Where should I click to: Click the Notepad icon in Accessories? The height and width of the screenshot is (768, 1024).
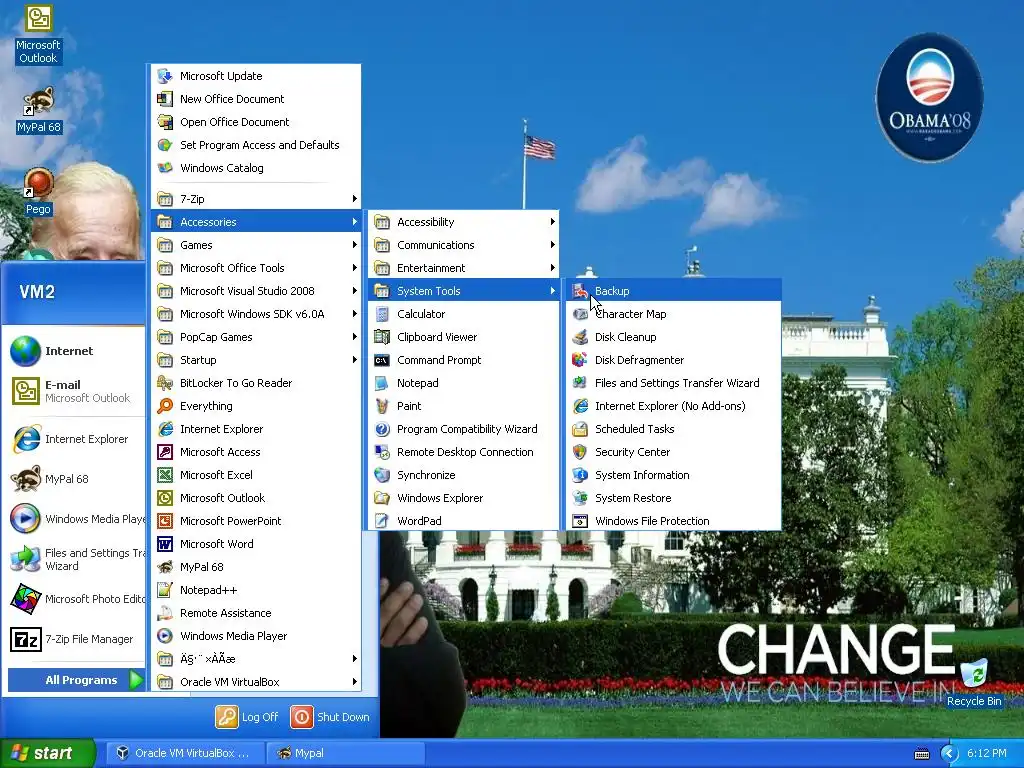coord(382,383)
